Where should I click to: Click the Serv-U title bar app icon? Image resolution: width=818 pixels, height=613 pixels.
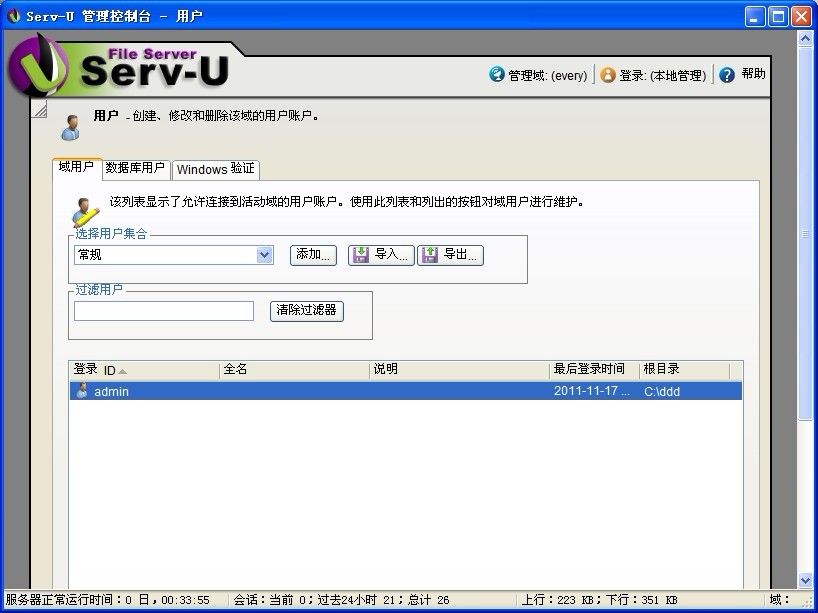14,16
